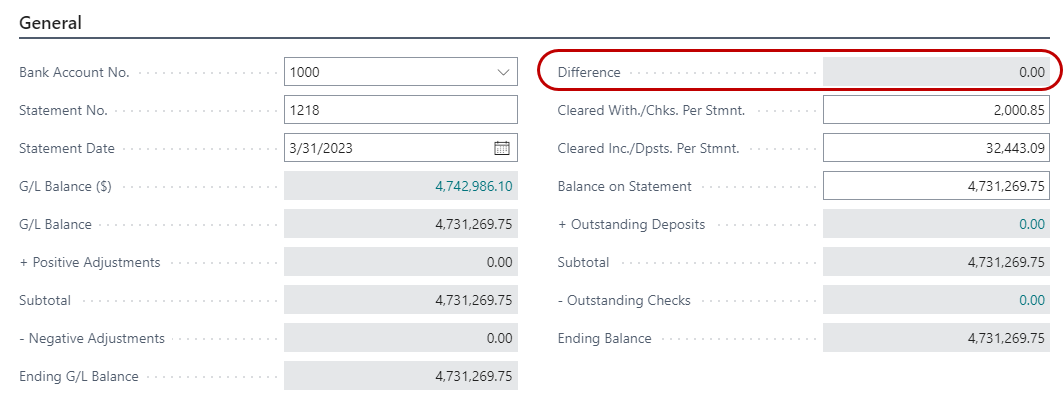1063x401 pixels.
Task: Click Subtotal value below Positive Adjustments
Action: point(400,300)
